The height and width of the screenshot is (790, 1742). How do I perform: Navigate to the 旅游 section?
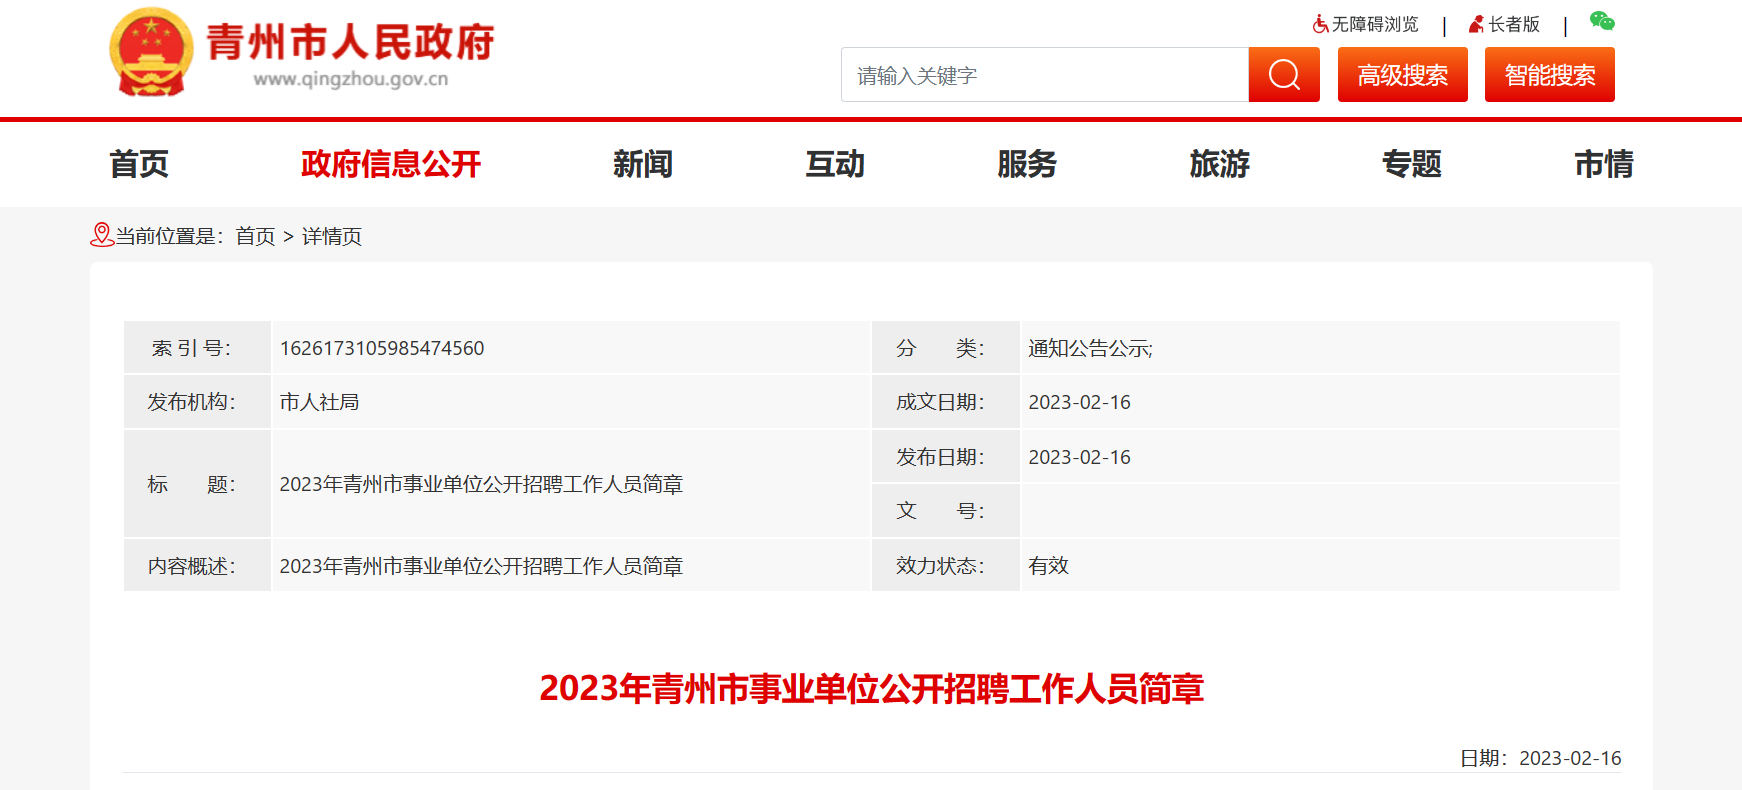click(1220, 164)
